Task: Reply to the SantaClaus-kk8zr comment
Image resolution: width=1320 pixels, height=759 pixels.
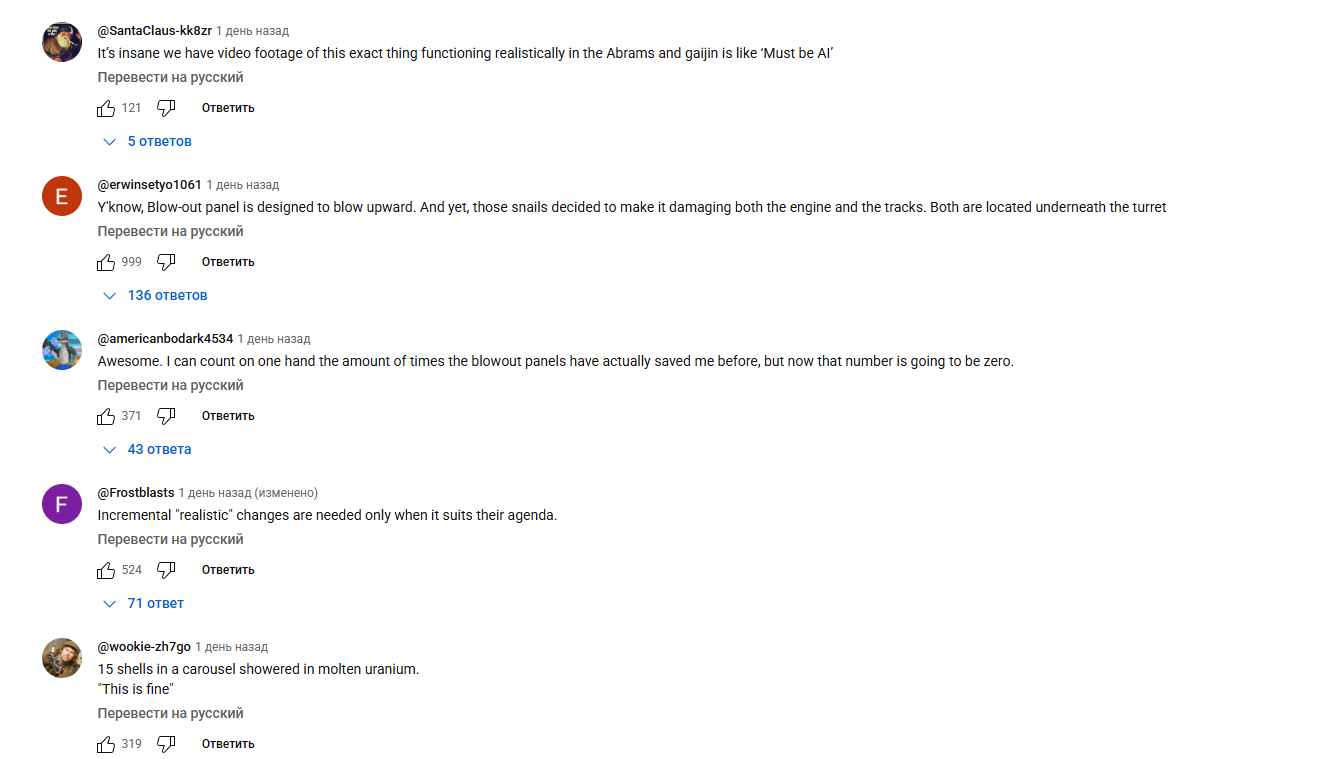Action: click(x=228, y=108)
